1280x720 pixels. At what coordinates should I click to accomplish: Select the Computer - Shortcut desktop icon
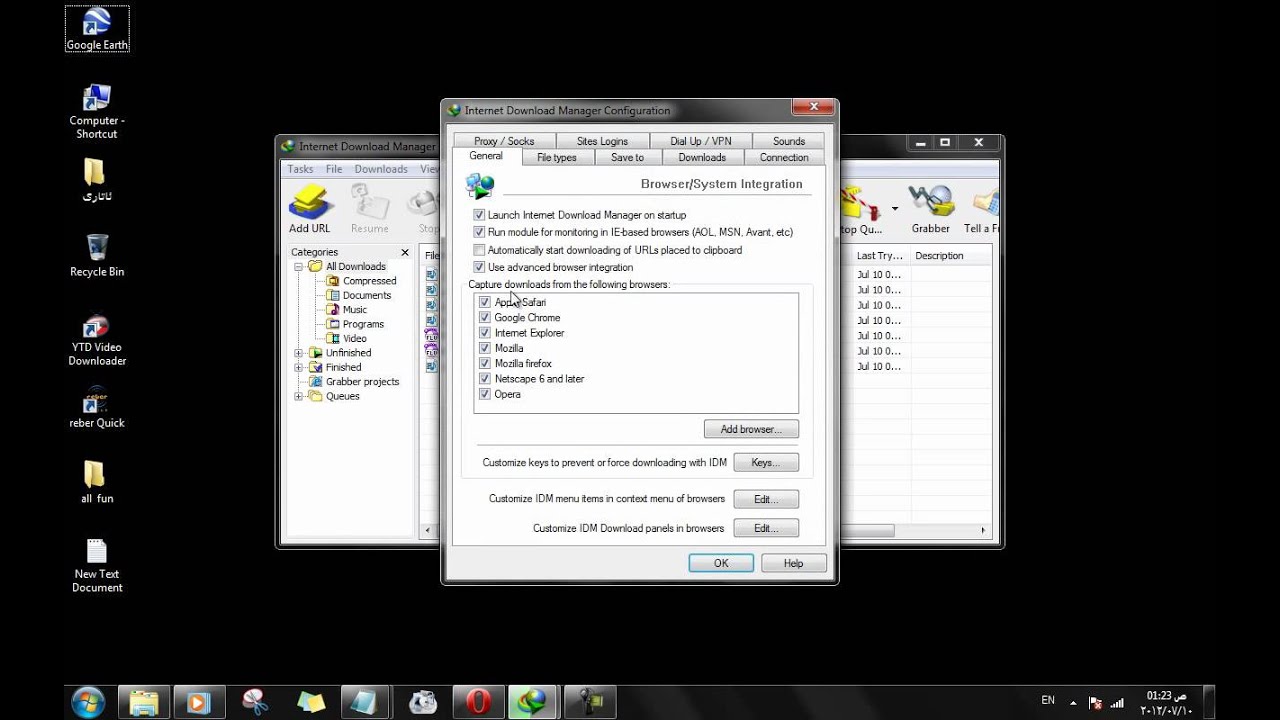(97, 111)
